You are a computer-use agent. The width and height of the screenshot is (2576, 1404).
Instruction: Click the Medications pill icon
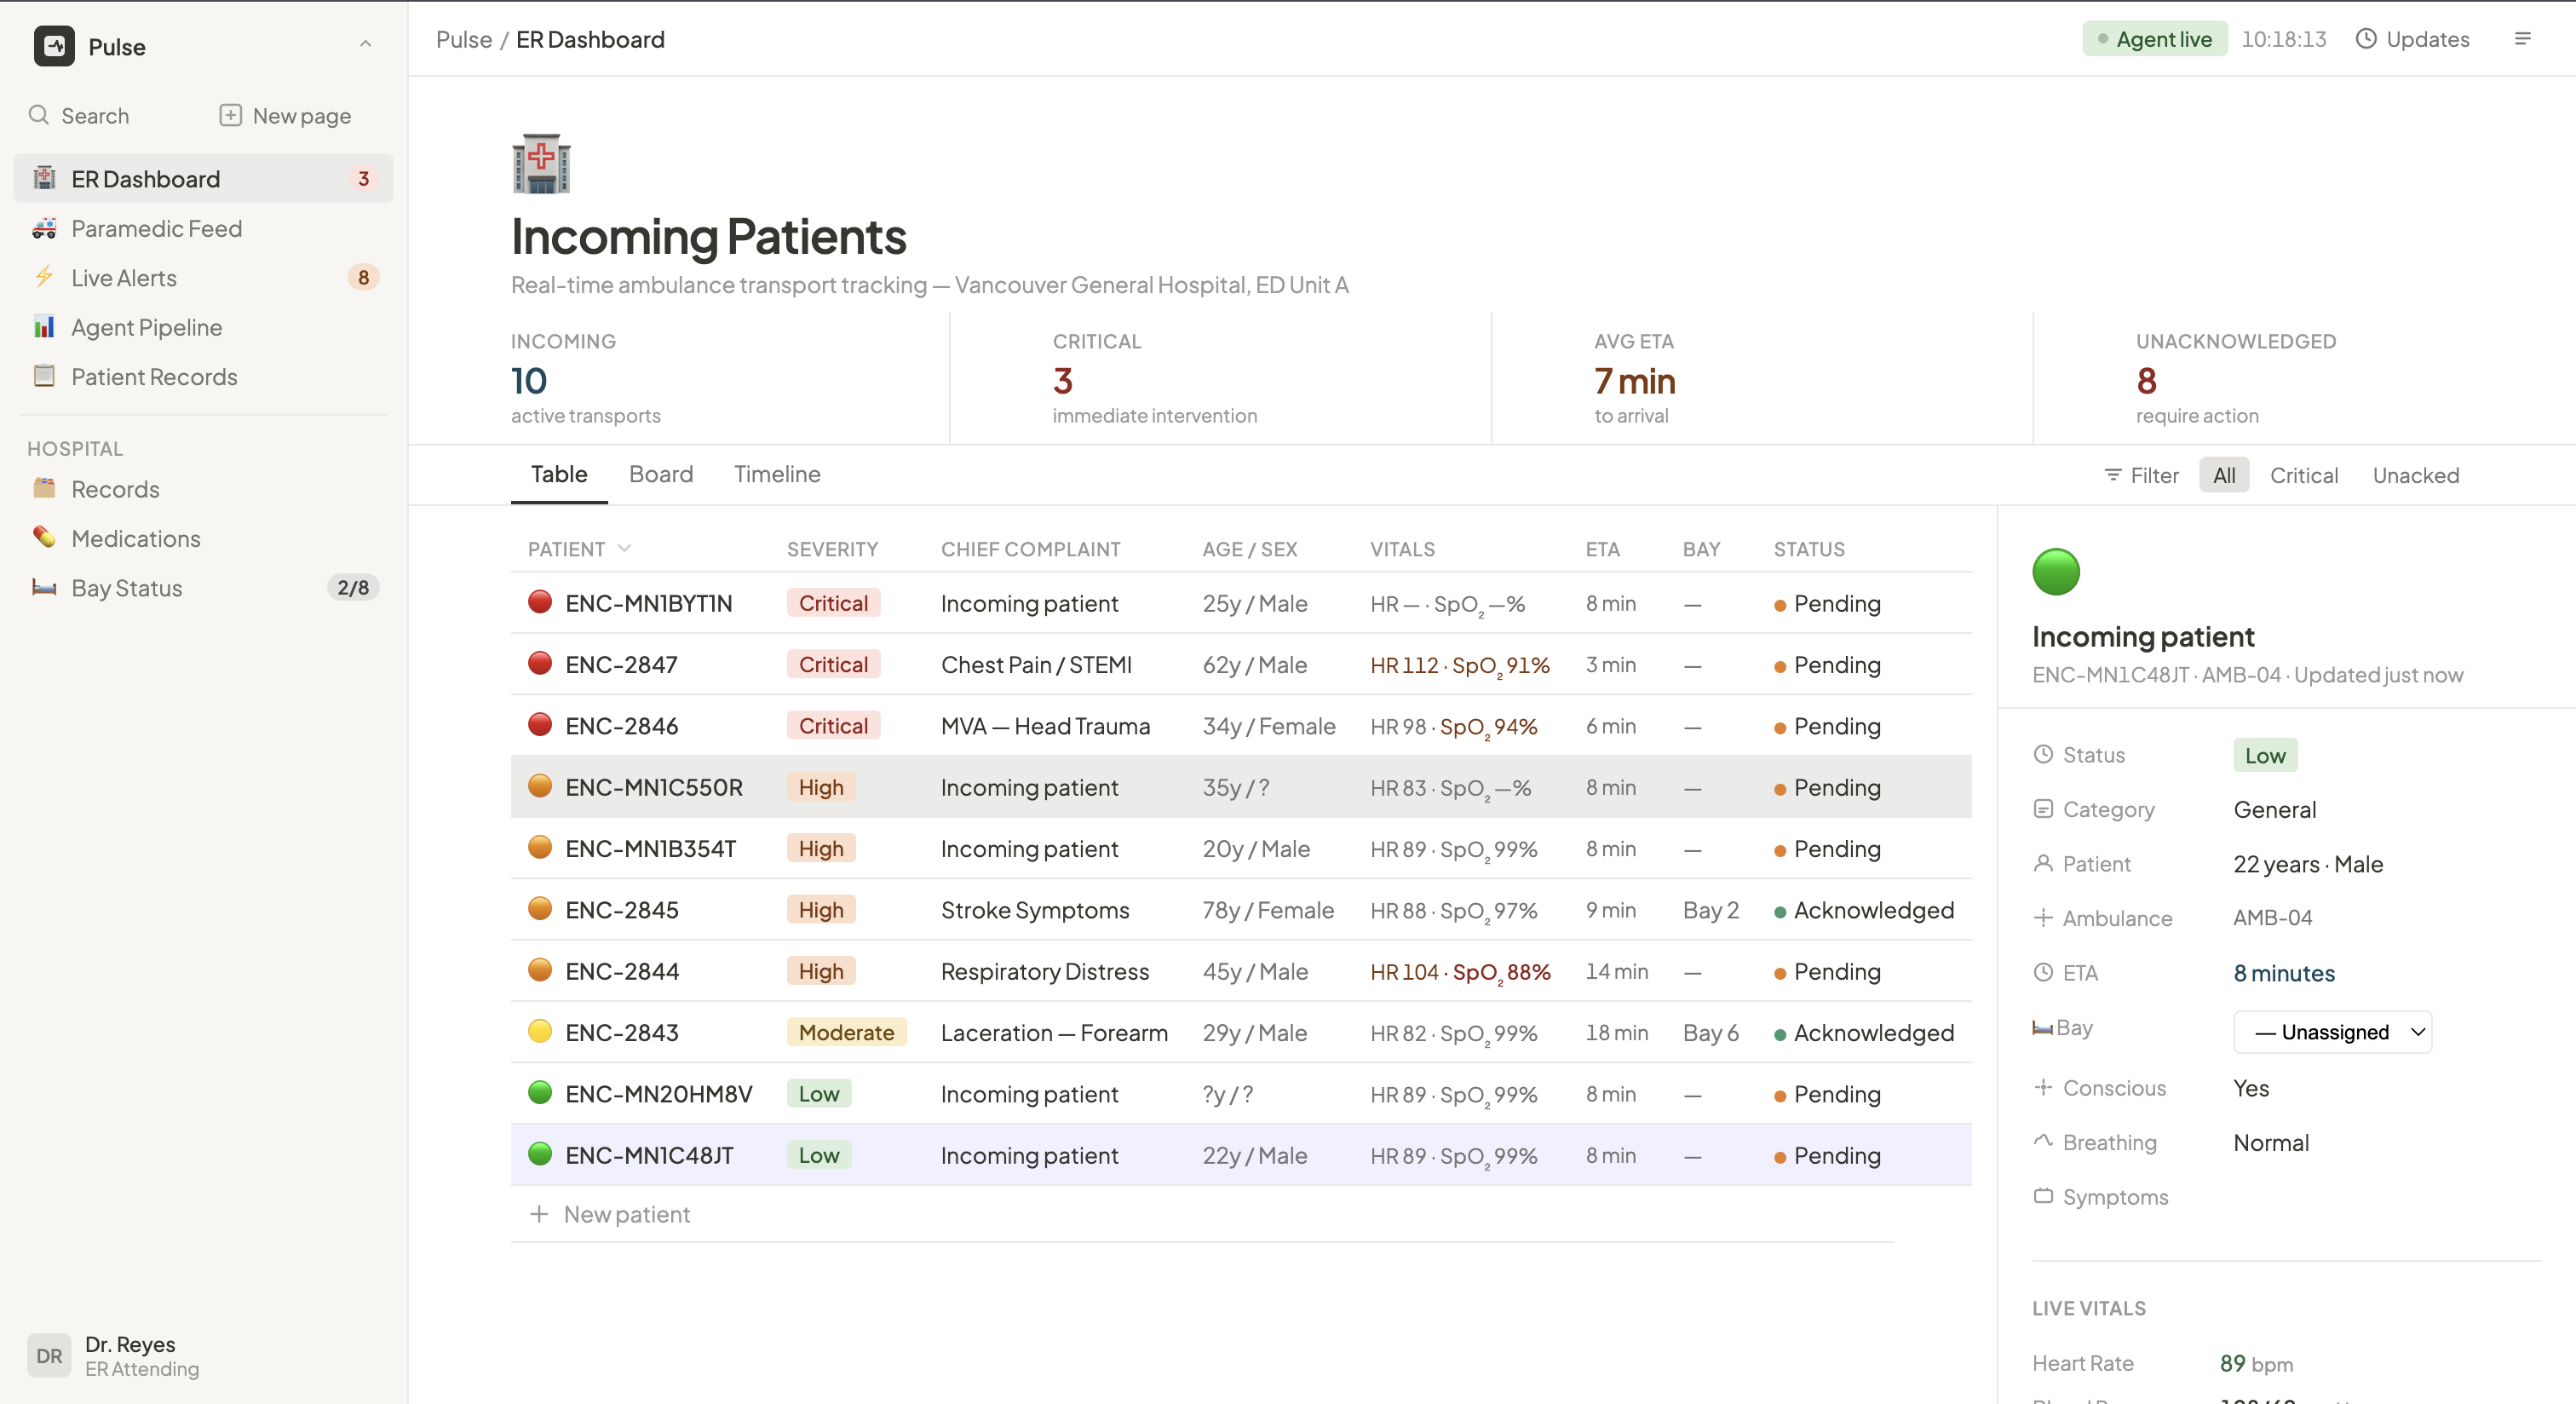coord(44,538)
